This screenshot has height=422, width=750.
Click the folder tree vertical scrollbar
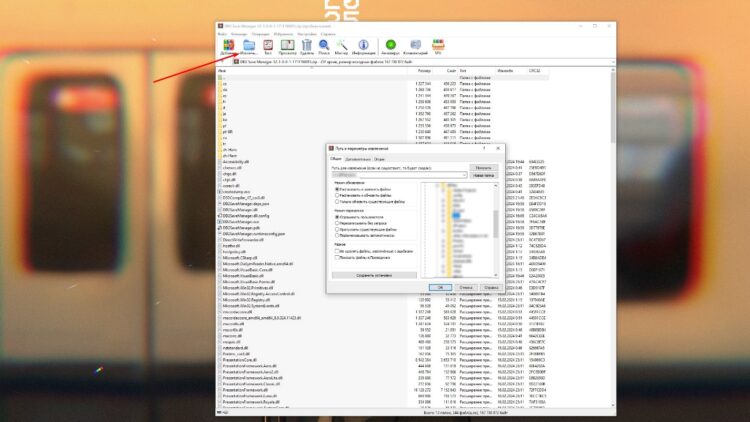click(496, 220)
